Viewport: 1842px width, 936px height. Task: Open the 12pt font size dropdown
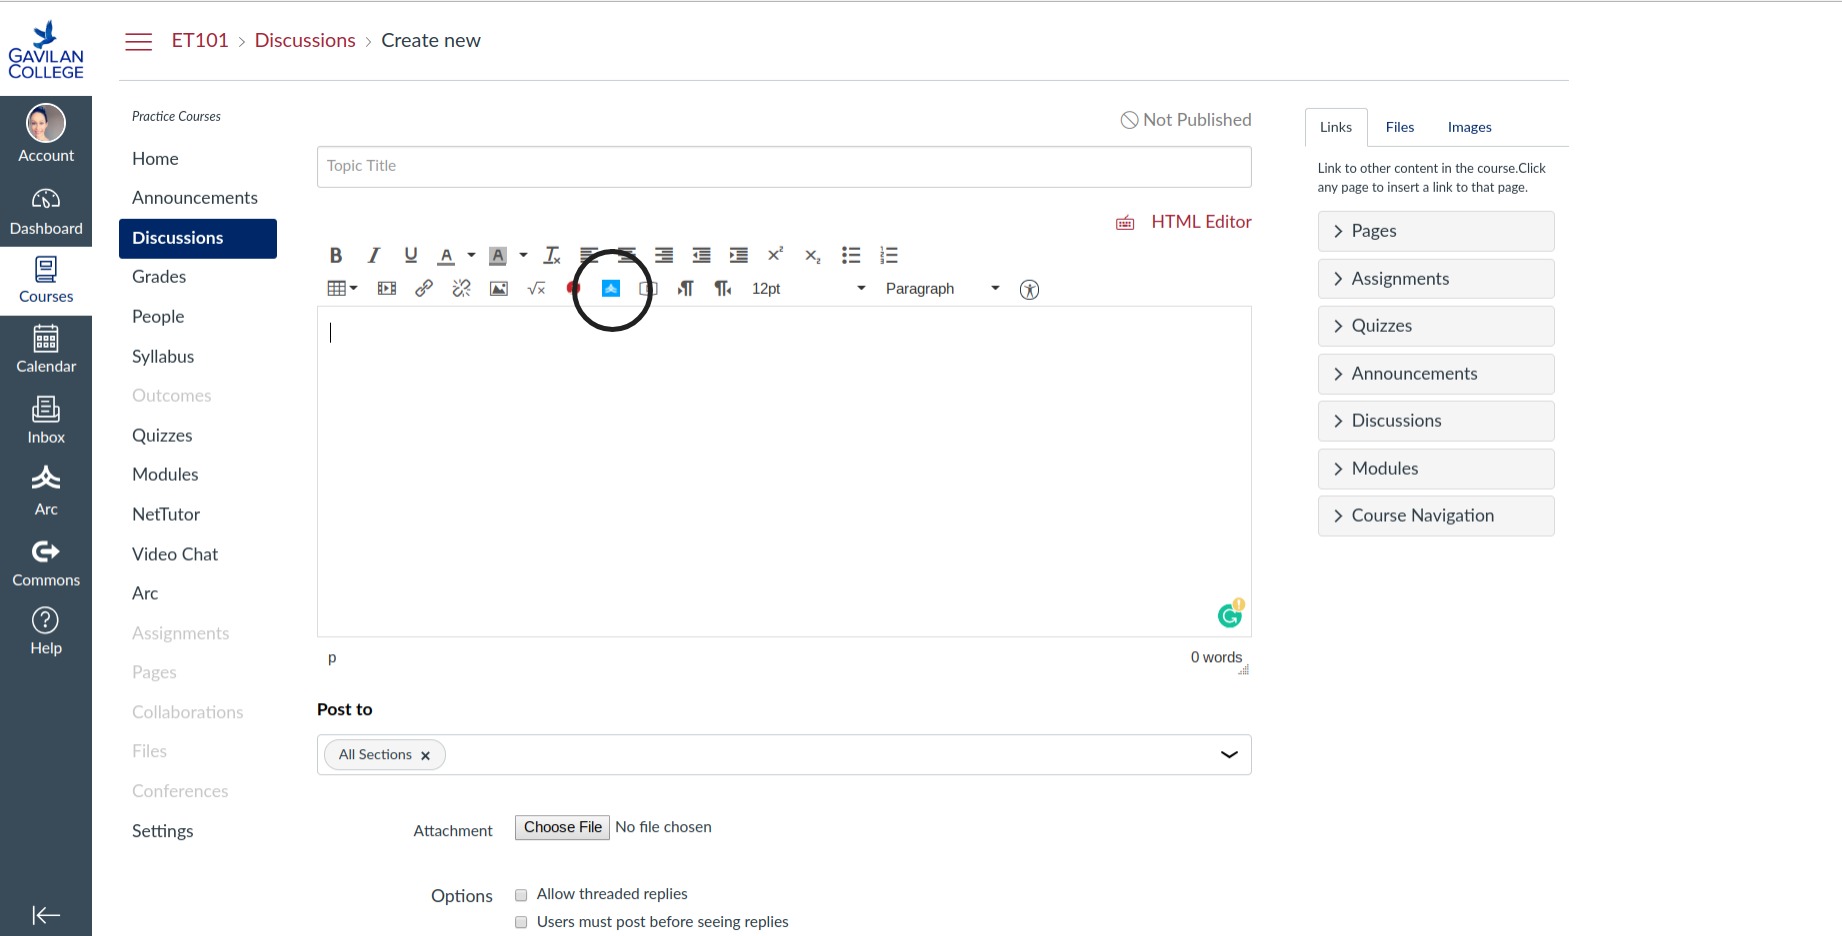pyautogui.click(x=808, y=289)
